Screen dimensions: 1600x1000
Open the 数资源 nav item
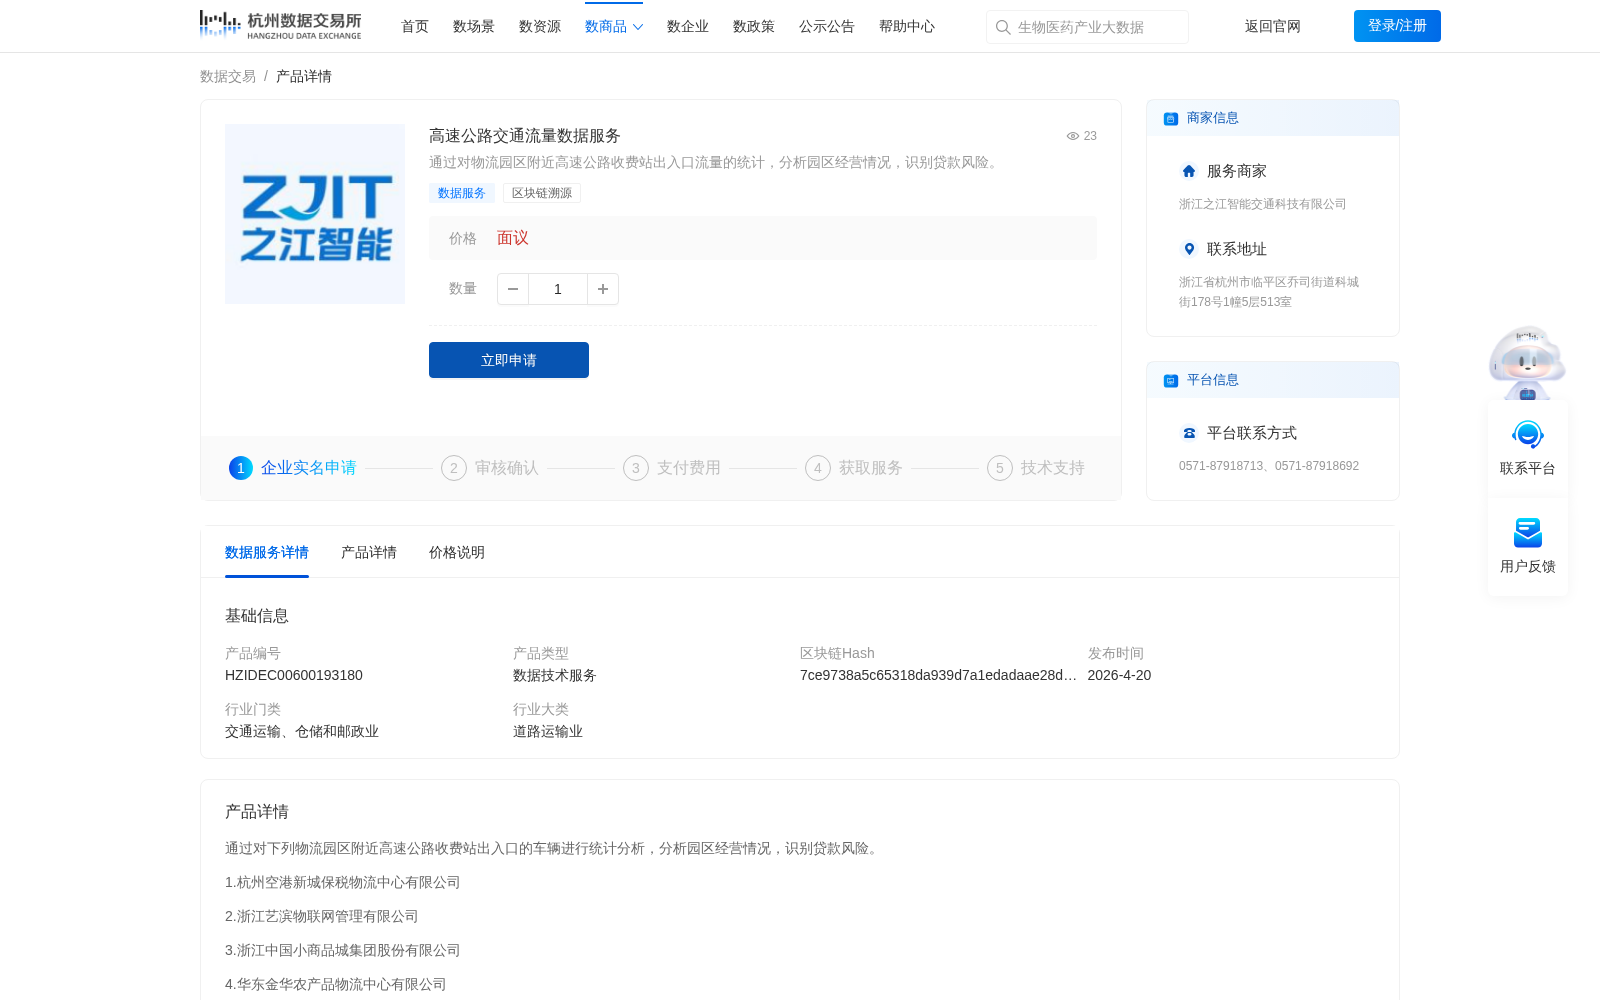[x=540, y=26]
